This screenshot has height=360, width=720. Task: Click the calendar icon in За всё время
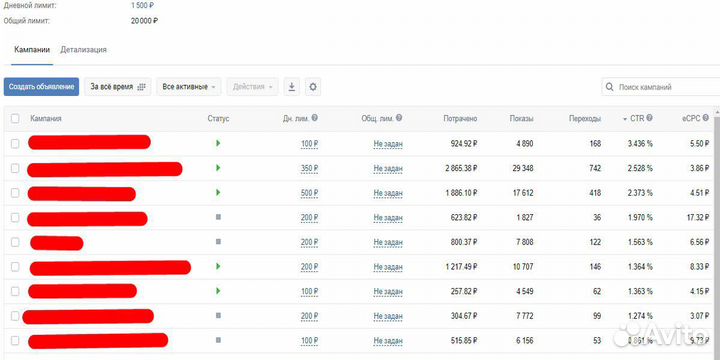tap(141, 87)
